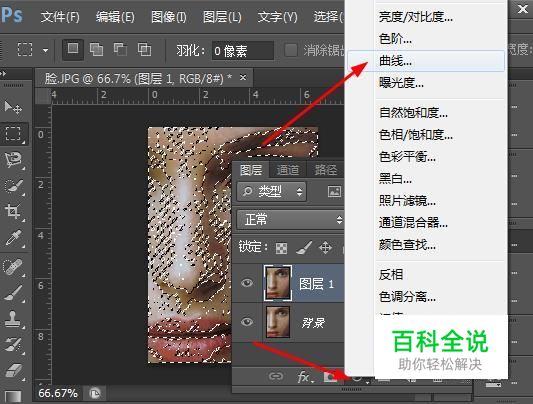
Task: Switch to the 图层 tab
Action: (x=251, y=170)
